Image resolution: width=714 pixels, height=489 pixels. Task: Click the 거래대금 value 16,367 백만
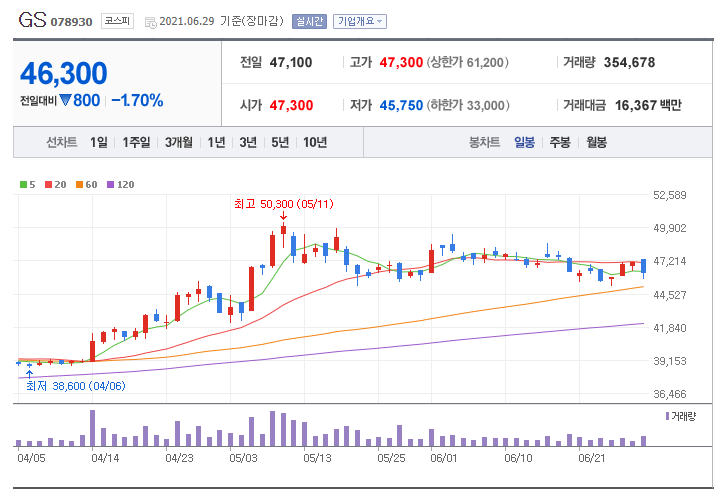(648, 106)
